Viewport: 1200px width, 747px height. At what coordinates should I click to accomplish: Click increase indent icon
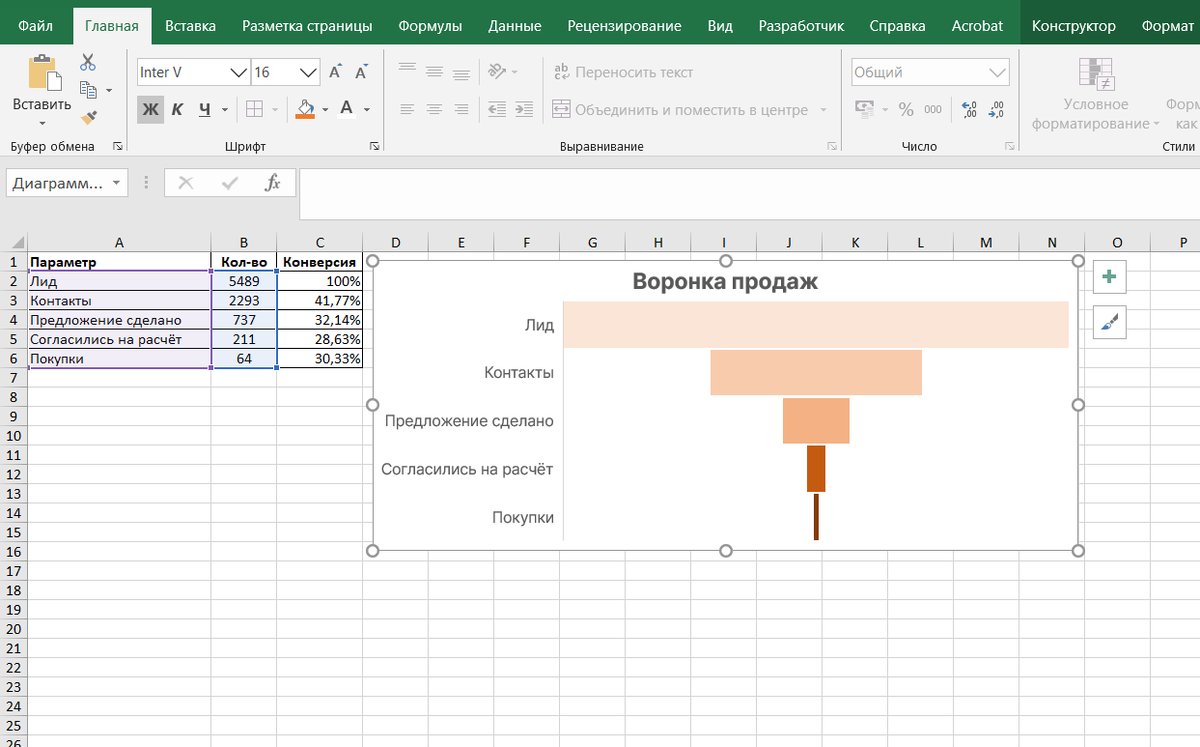[524, 109]
